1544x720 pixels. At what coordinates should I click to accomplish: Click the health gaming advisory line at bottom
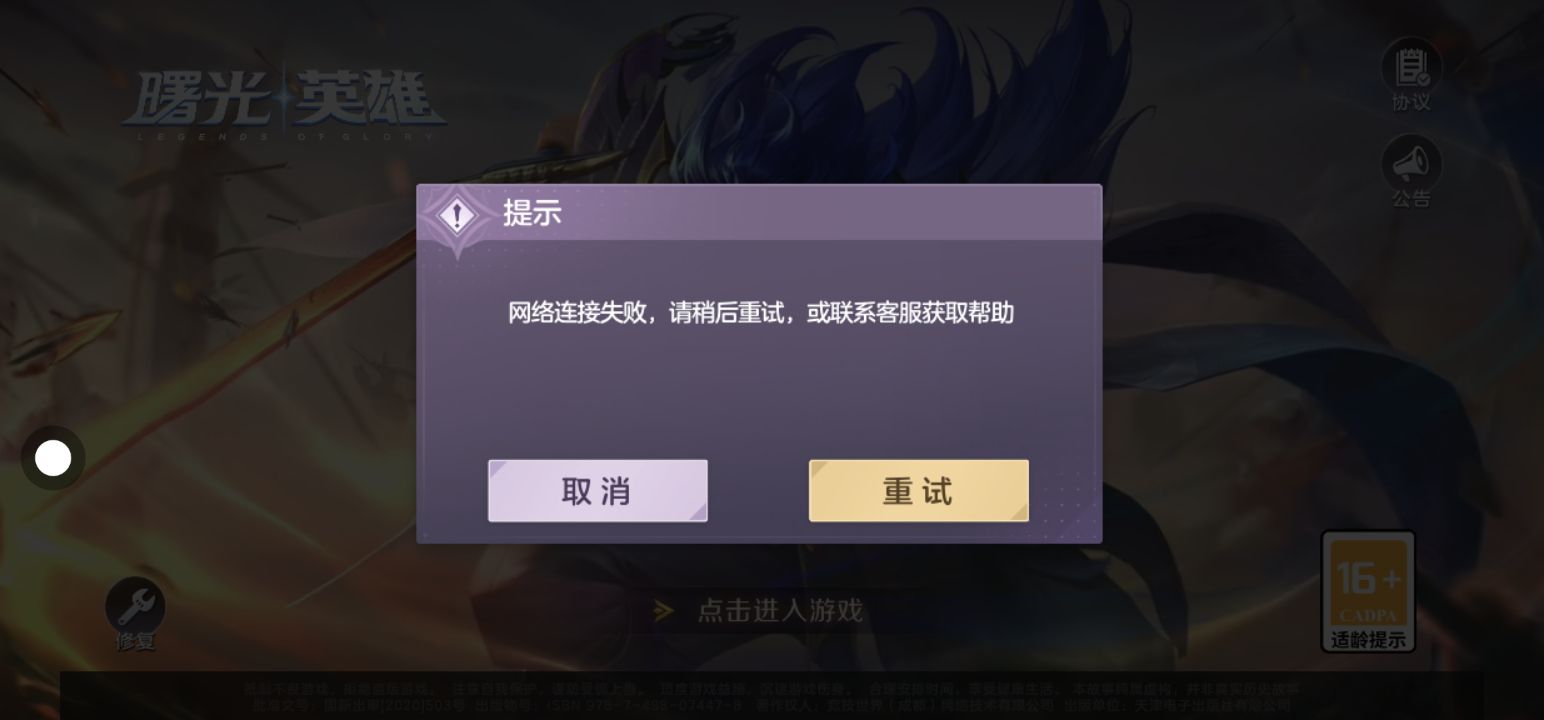point(772,689)
